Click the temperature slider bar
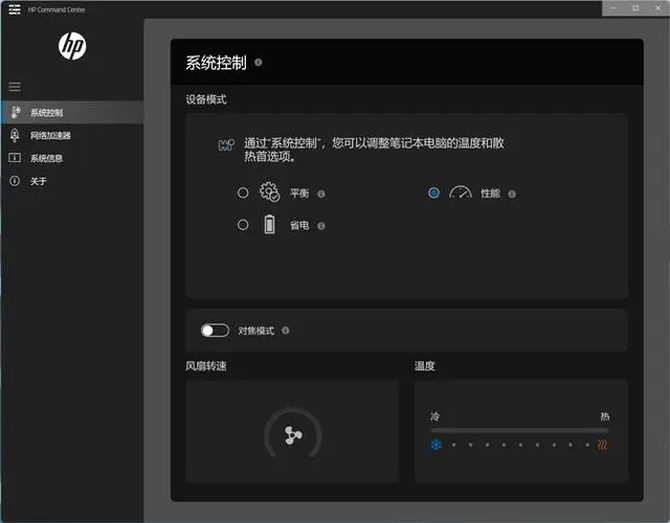Viewport: 670px width, 523px height. click(519, 430)
